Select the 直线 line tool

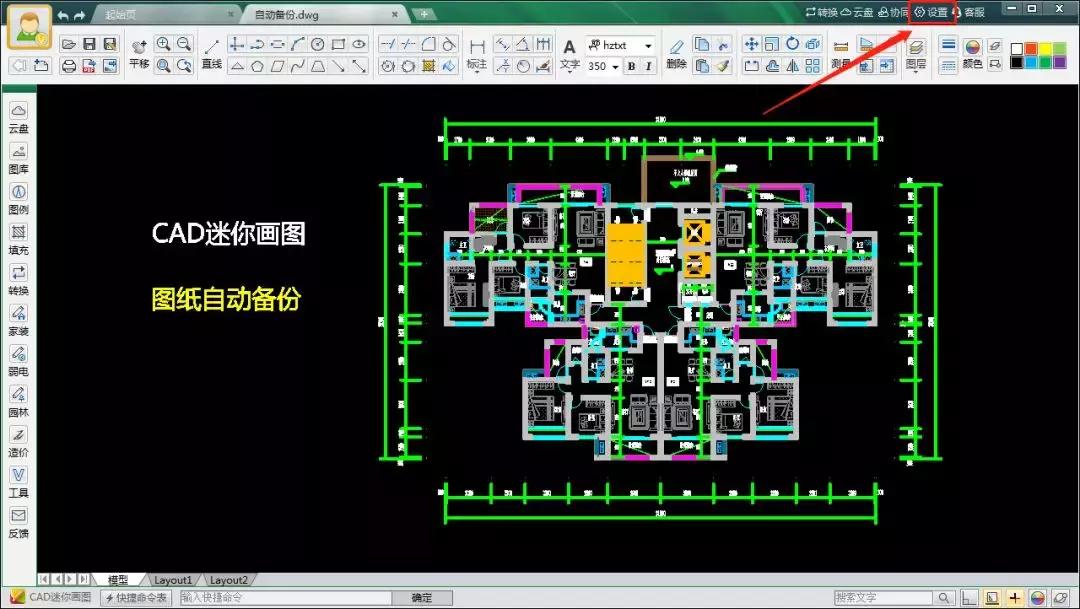[212, 54]
